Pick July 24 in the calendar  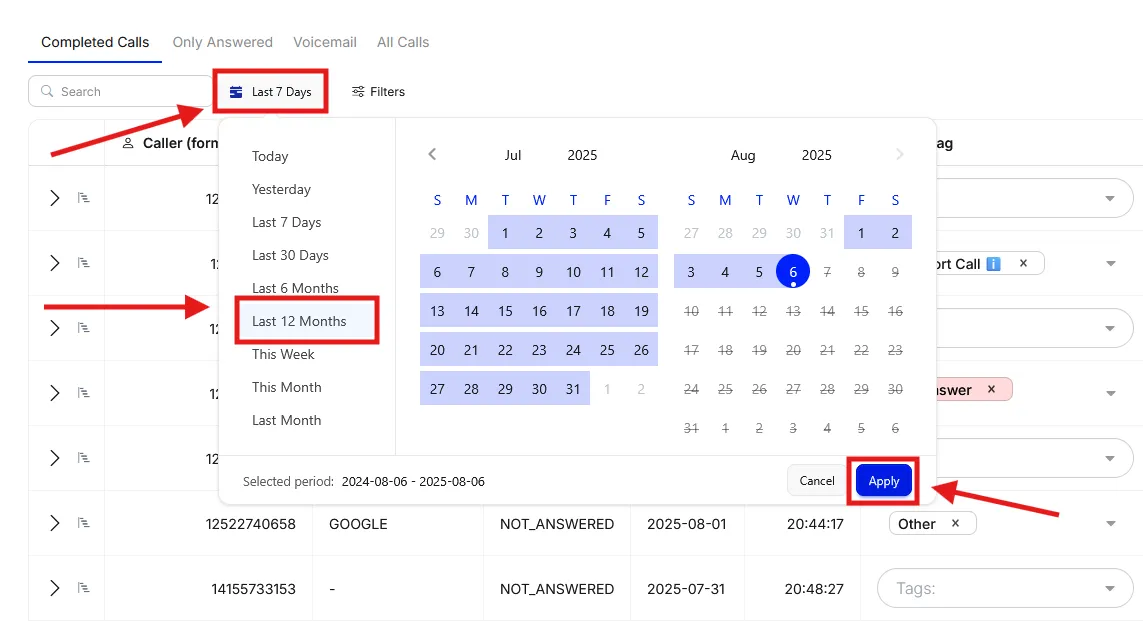(573, 350)
